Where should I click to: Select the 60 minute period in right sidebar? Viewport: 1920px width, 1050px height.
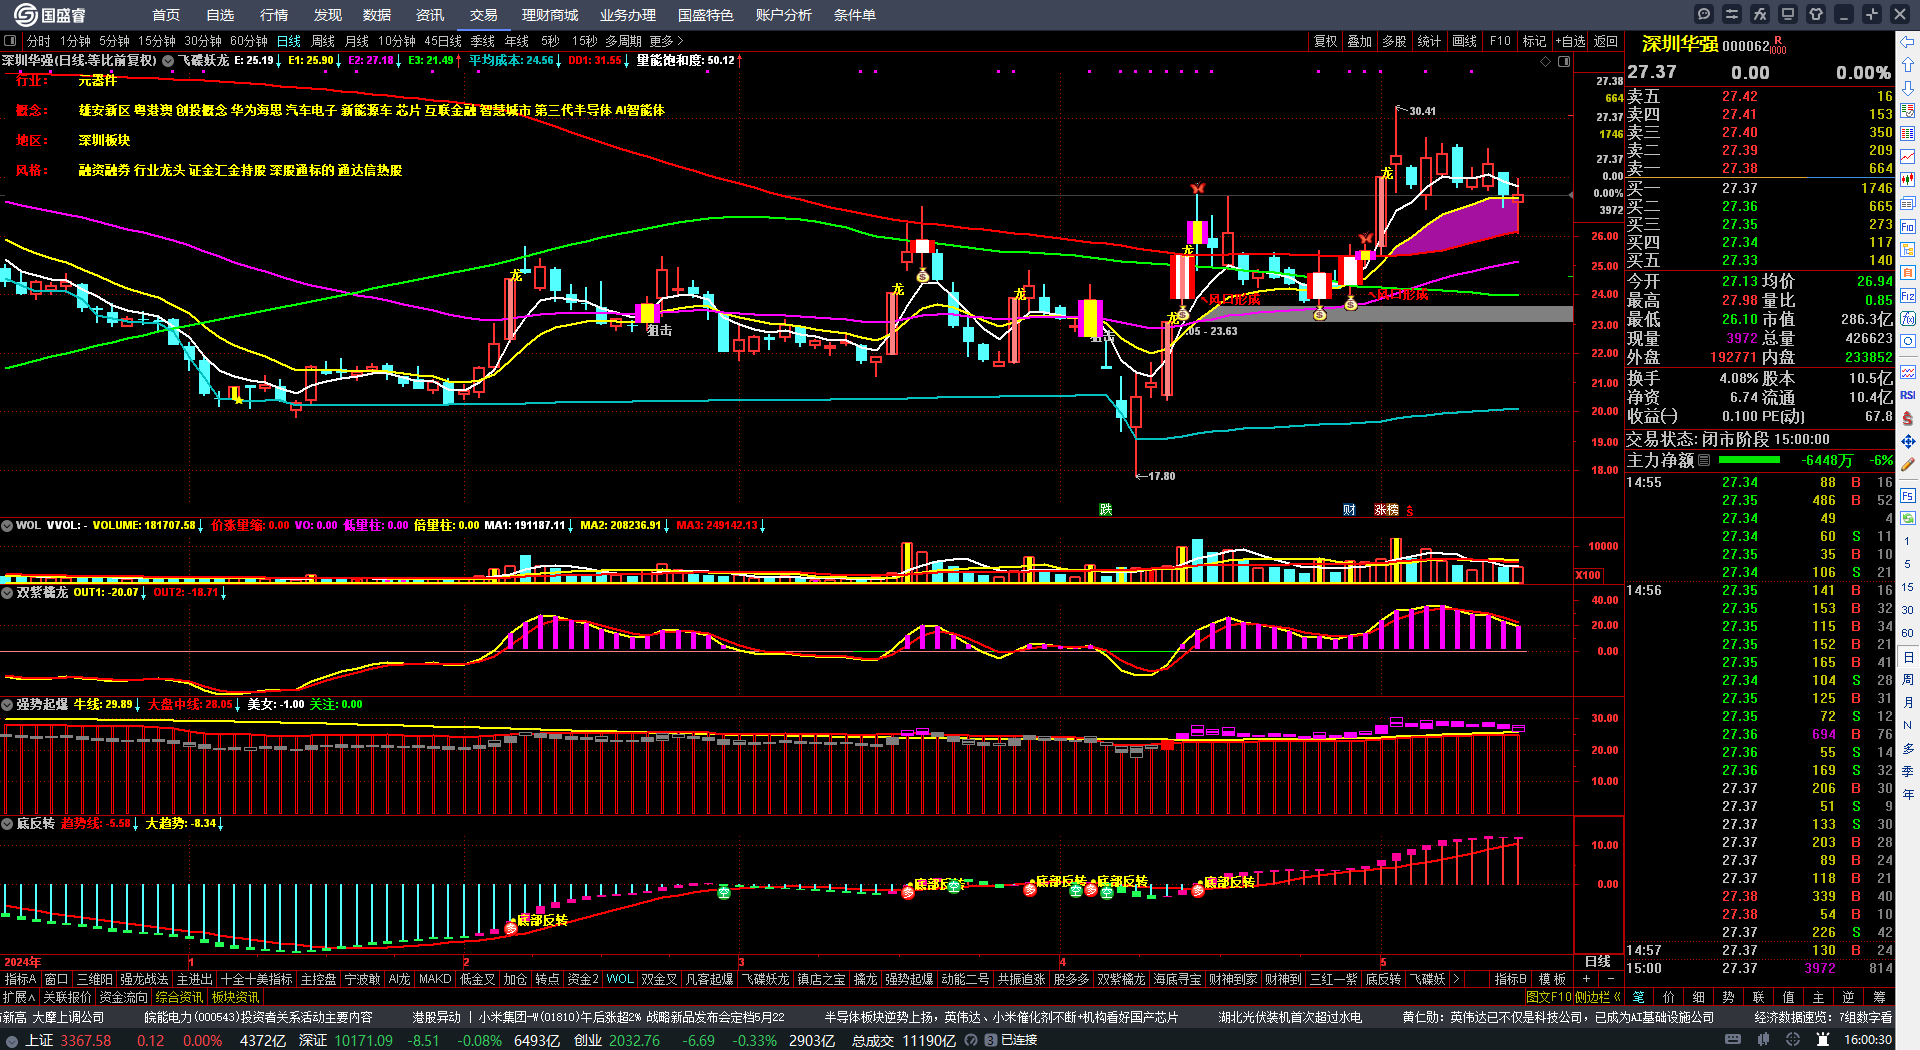tap(1908, 633)
